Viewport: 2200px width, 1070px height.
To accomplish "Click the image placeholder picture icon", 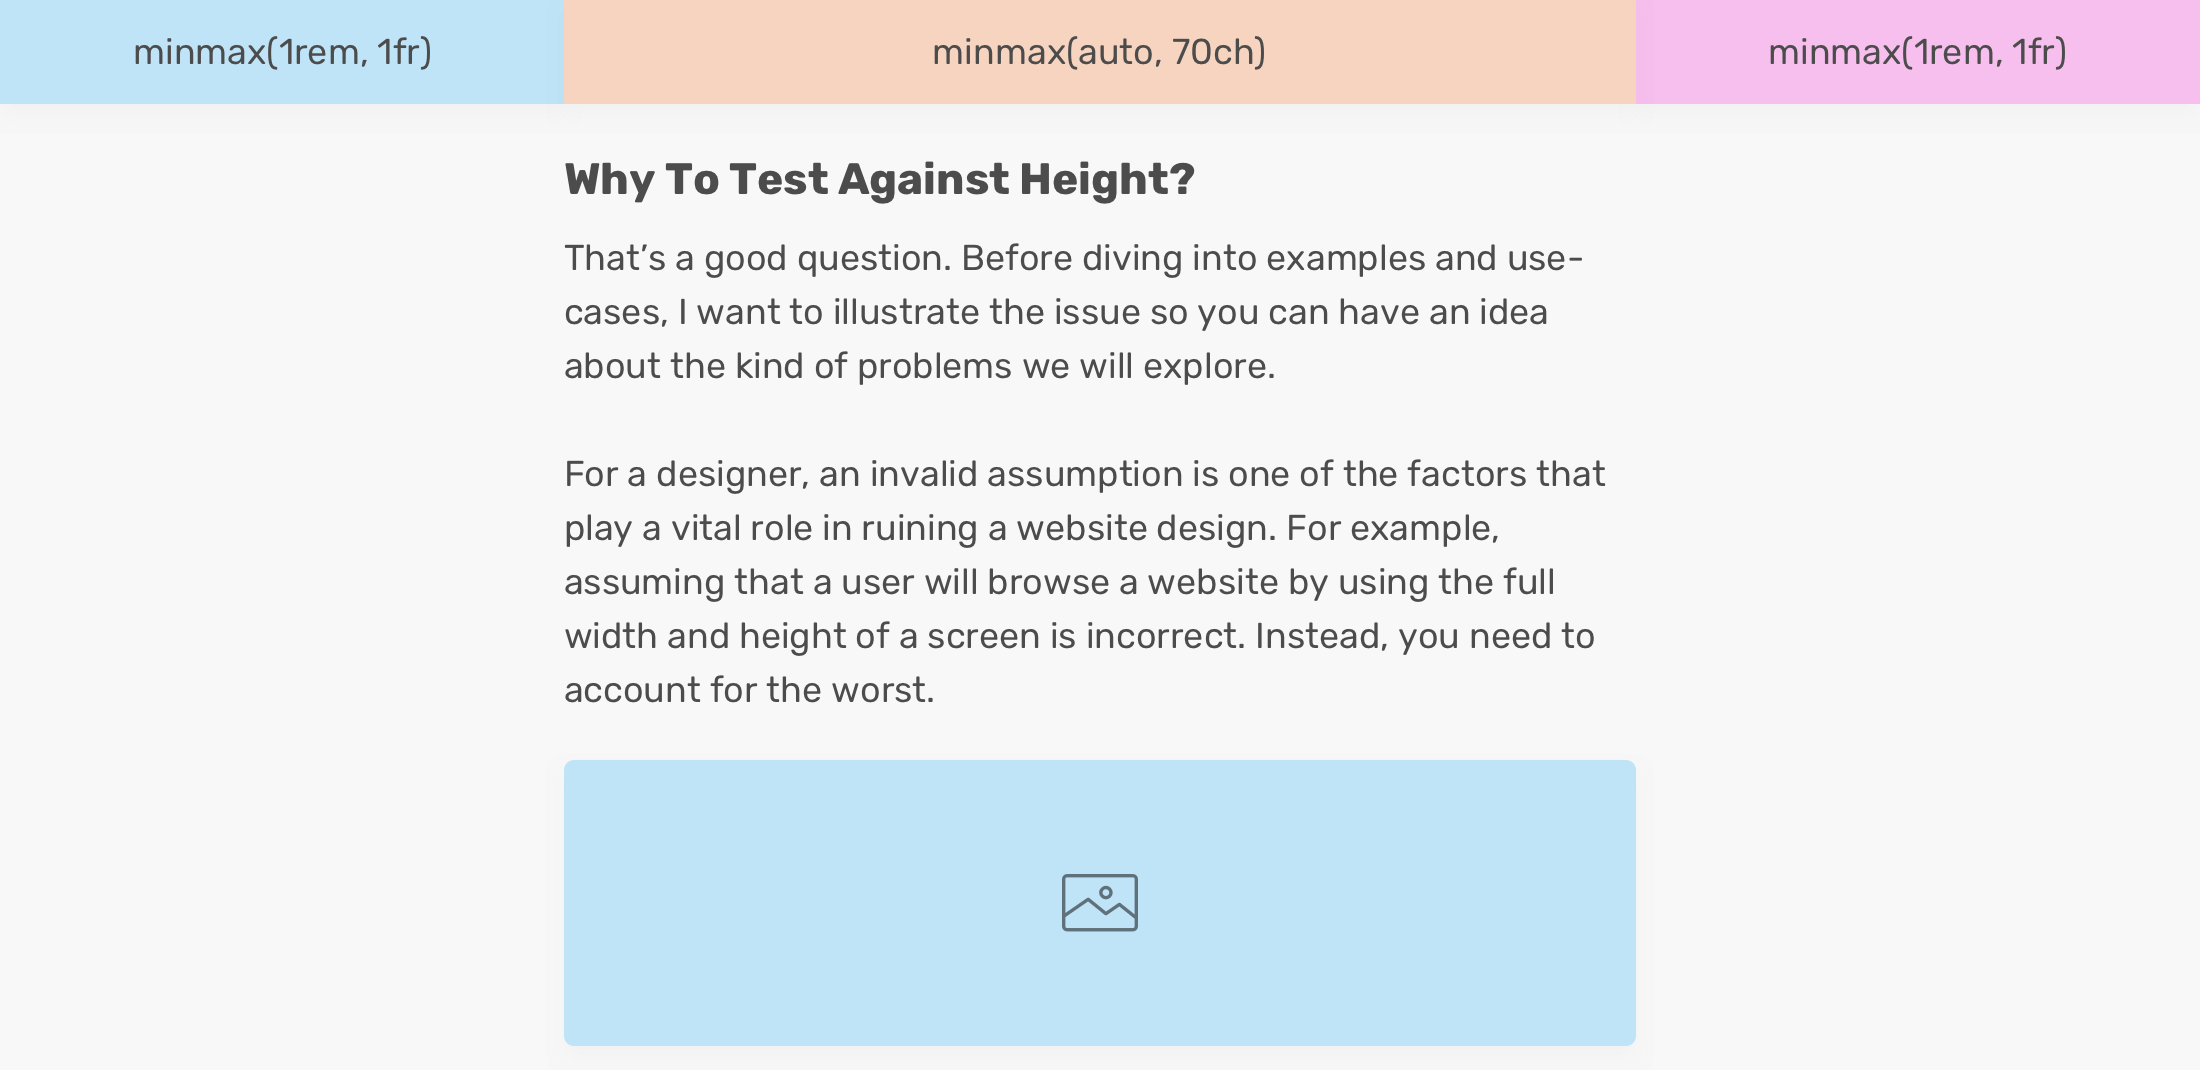I will (1099, 902).
